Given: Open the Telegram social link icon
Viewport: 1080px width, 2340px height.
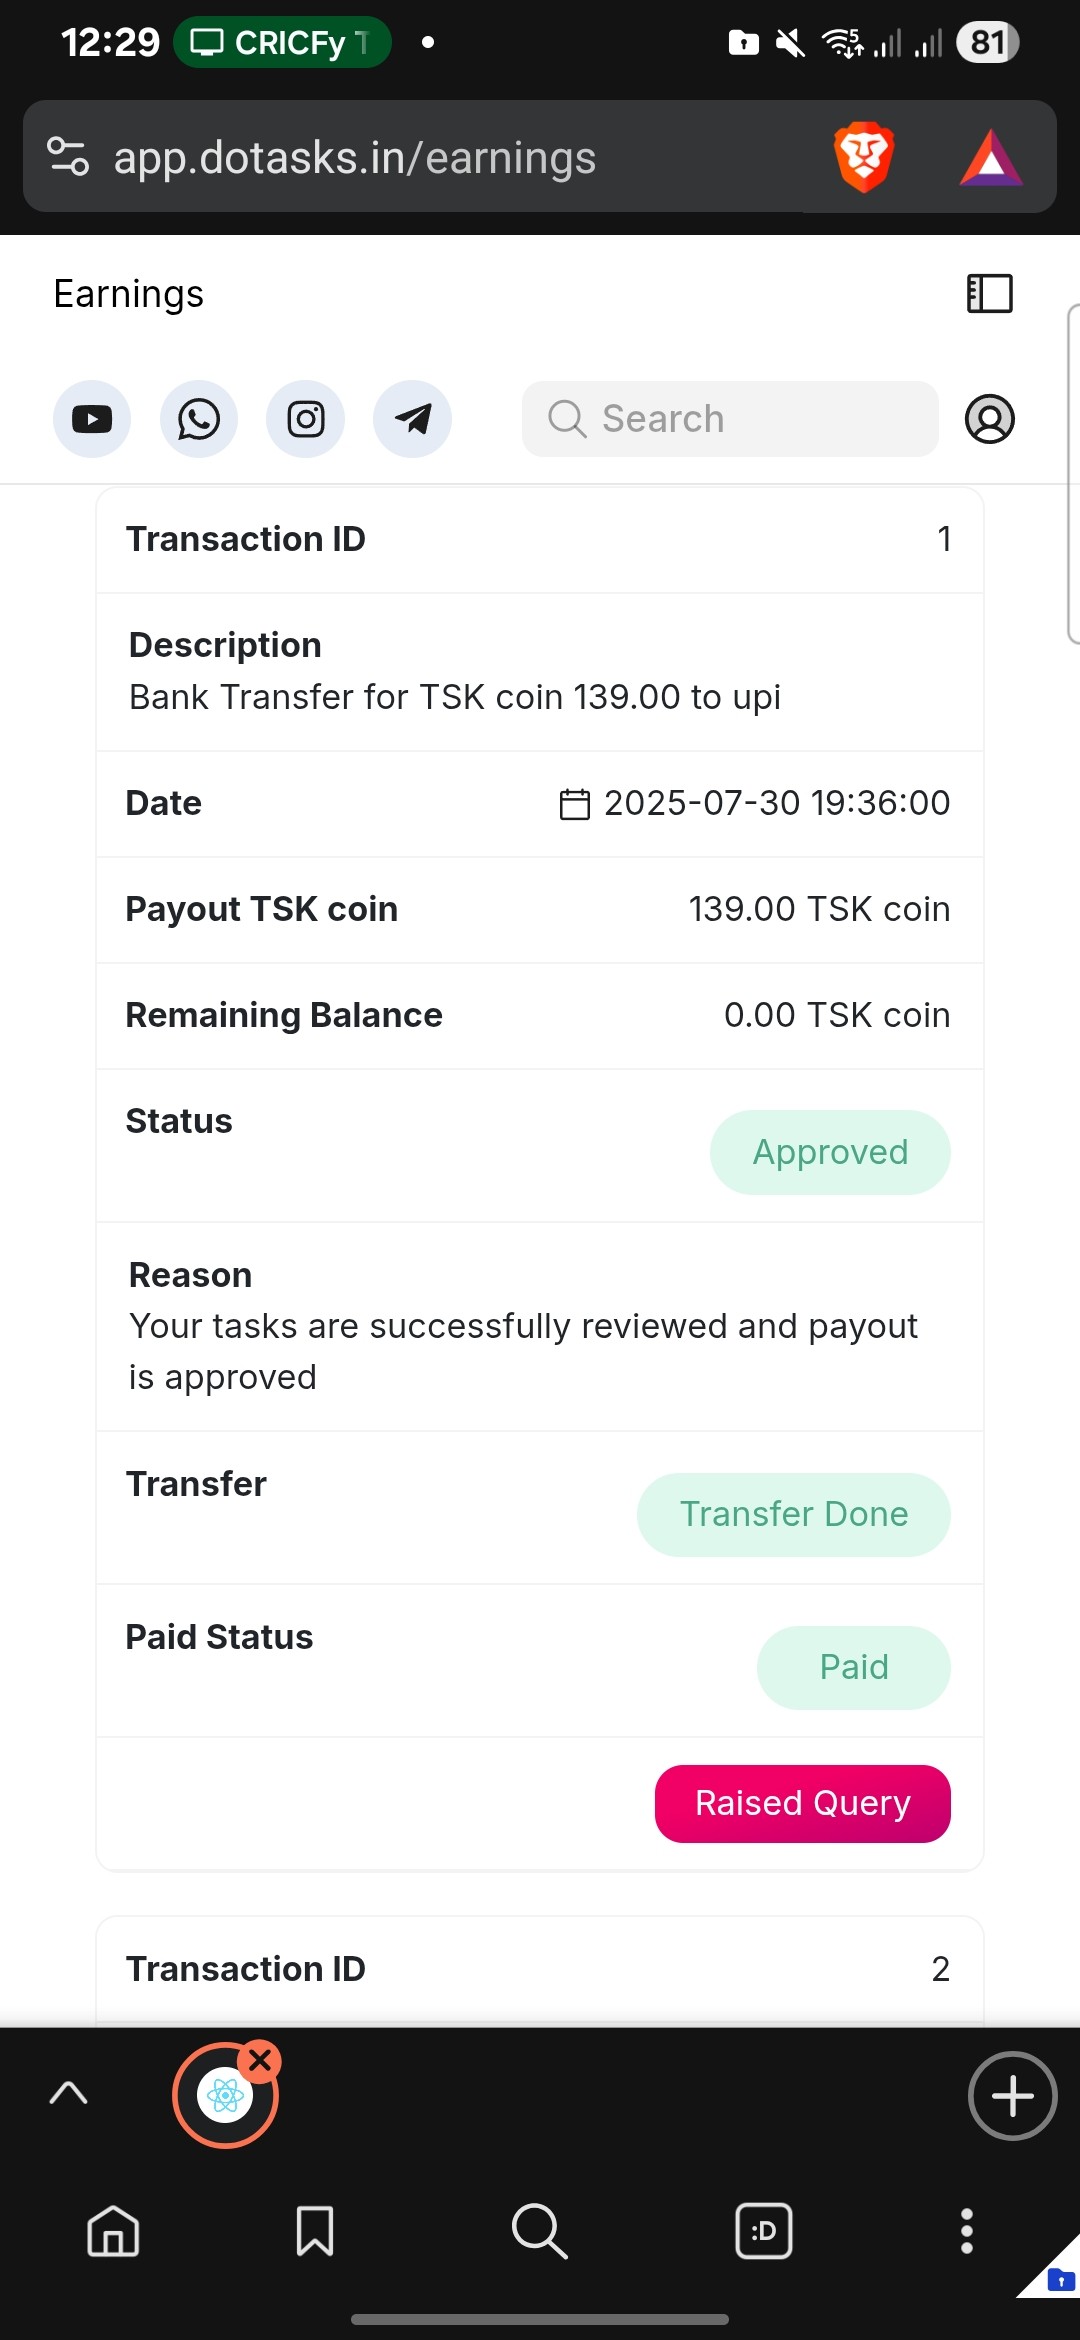Looking at the screenshot, I should (x=412, y=419).
